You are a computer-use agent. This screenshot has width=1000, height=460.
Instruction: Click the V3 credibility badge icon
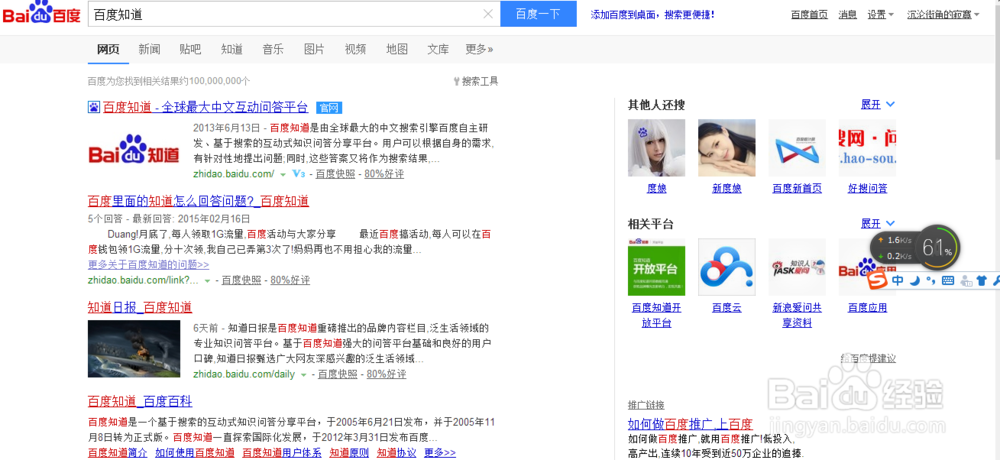tap(298, 174)
